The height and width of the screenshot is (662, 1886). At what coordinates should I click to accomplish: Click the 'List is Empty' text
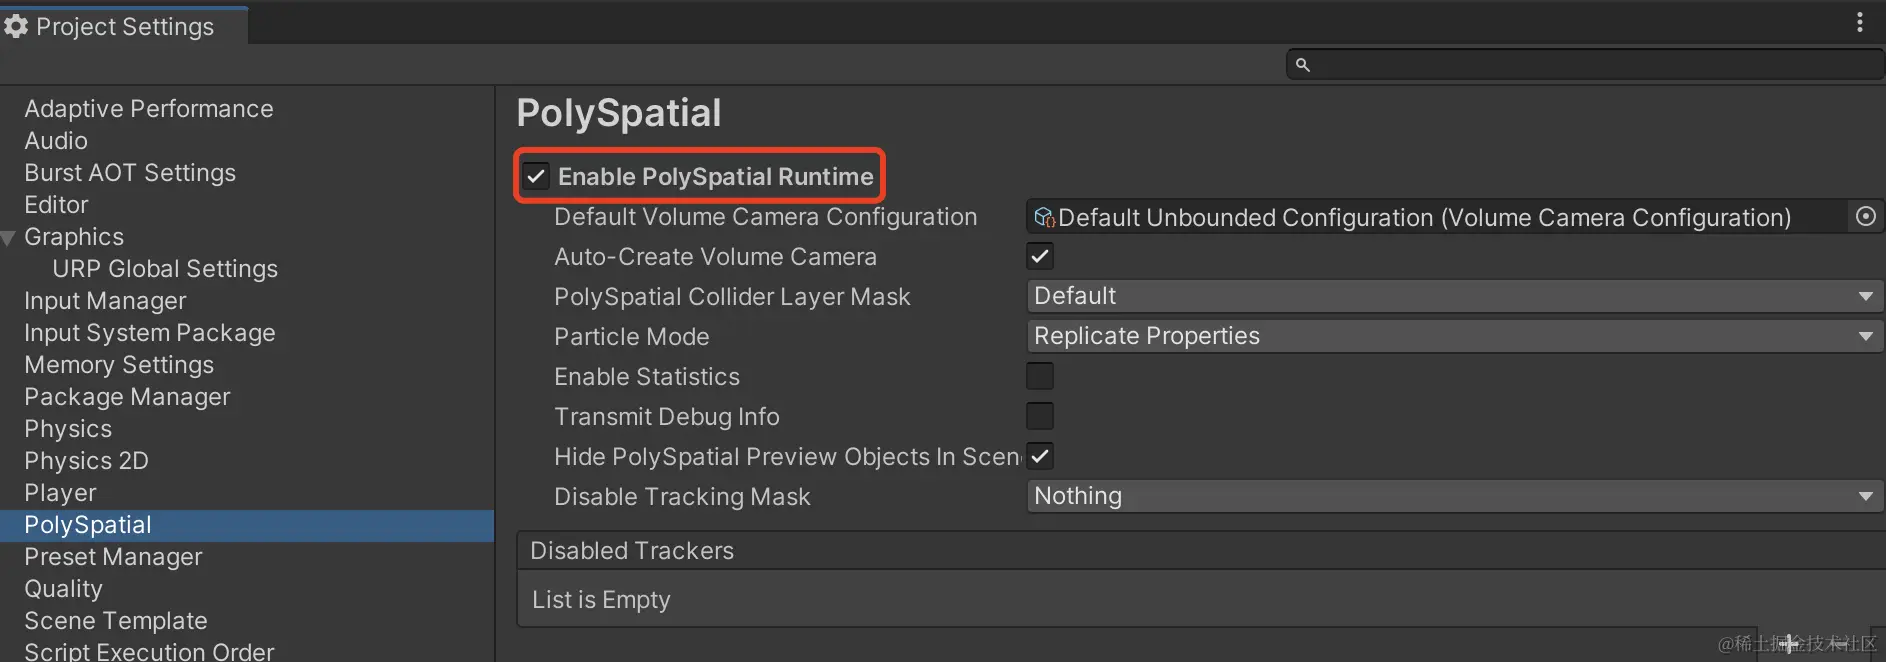(601, 599)
